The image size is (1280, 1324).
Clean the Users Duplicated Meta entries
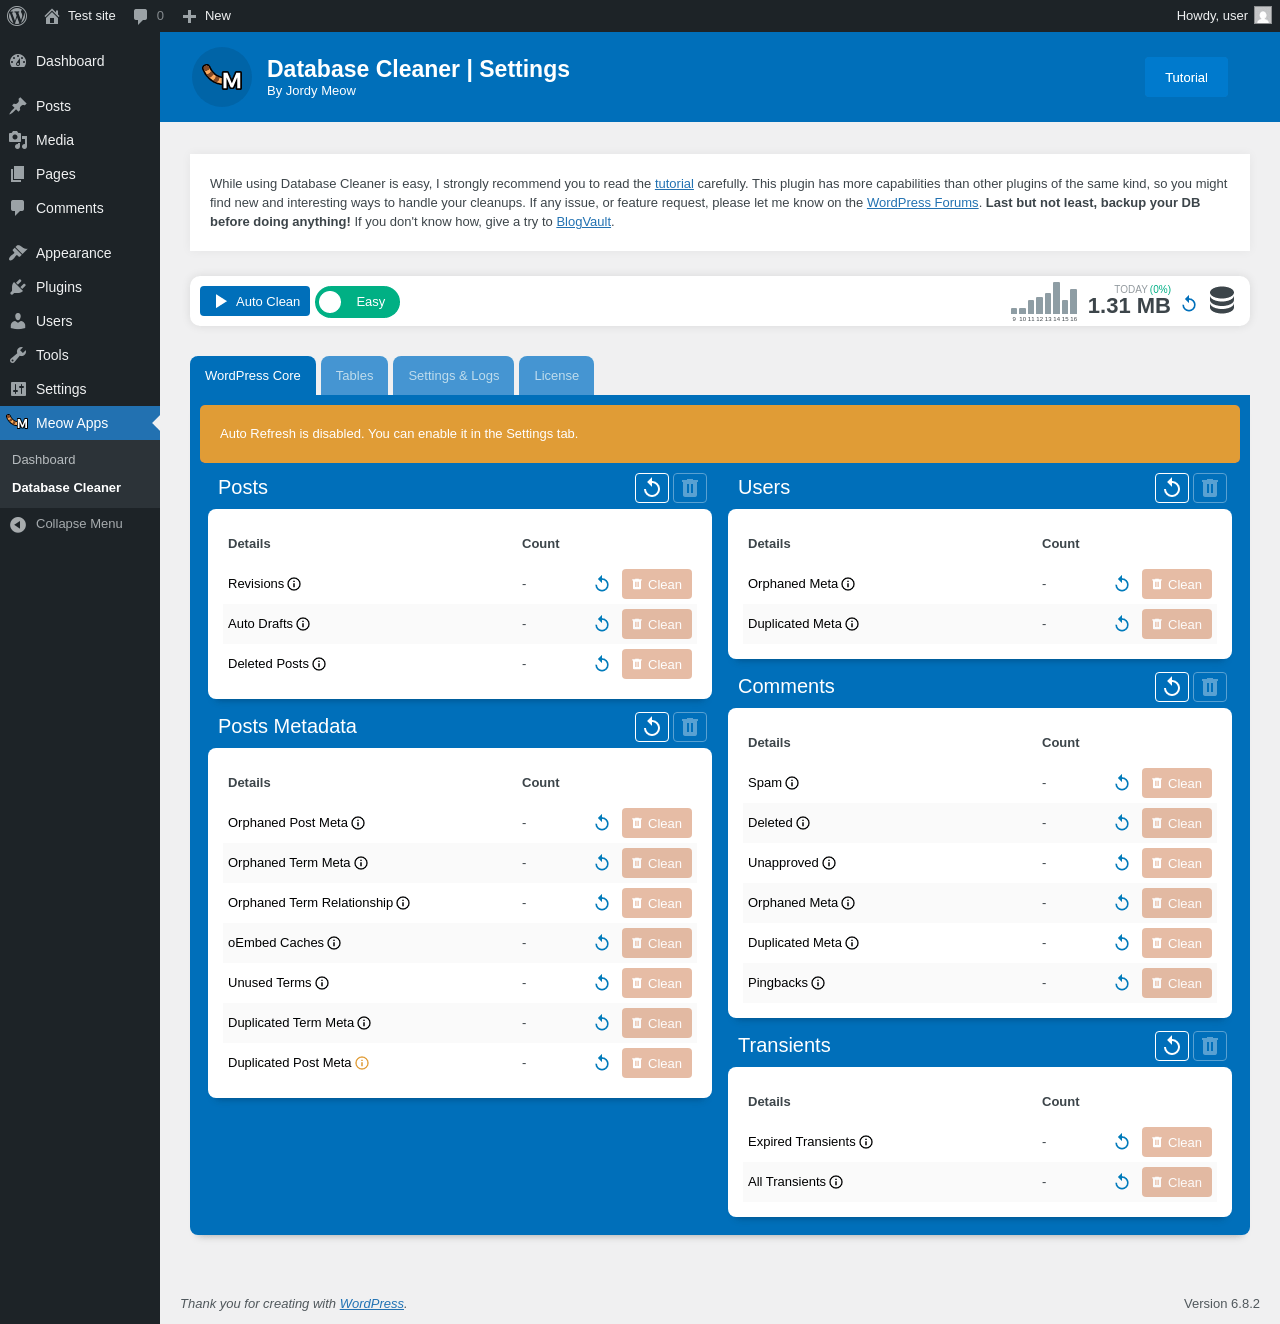1177,624
